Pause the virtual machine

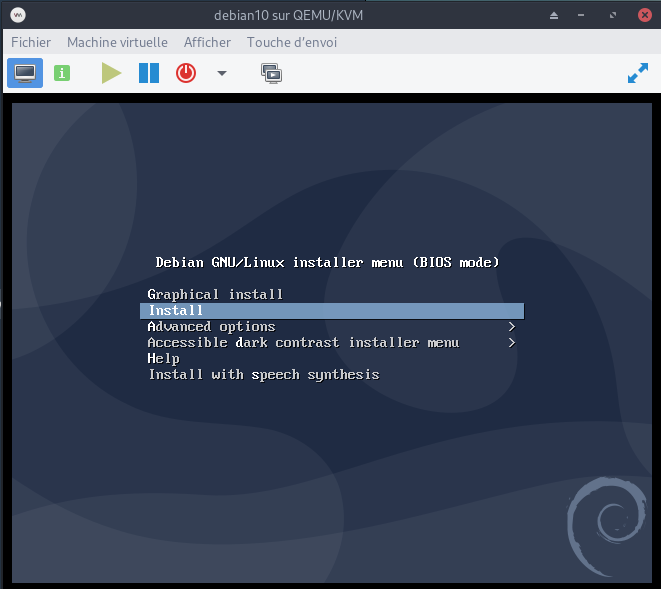pos(149,73)
